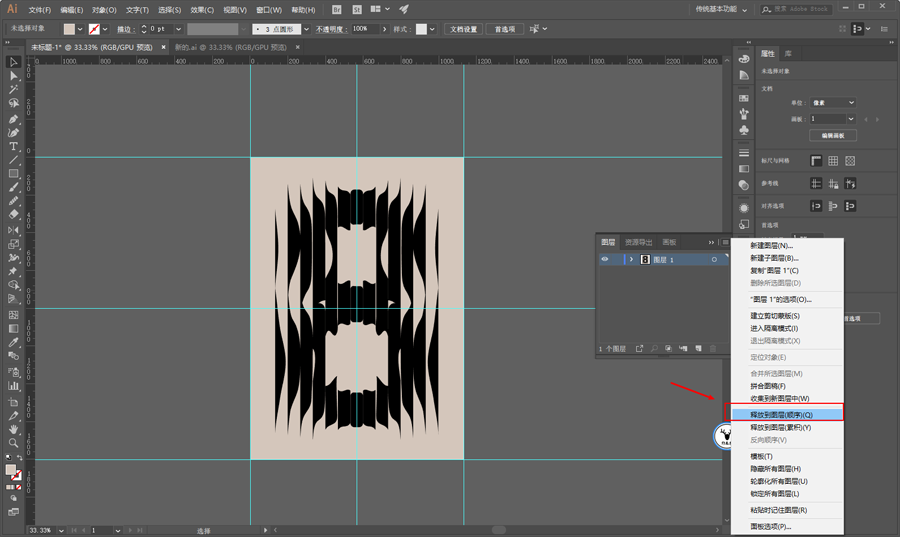Select the Hand tool

click(x=14, y=428)
